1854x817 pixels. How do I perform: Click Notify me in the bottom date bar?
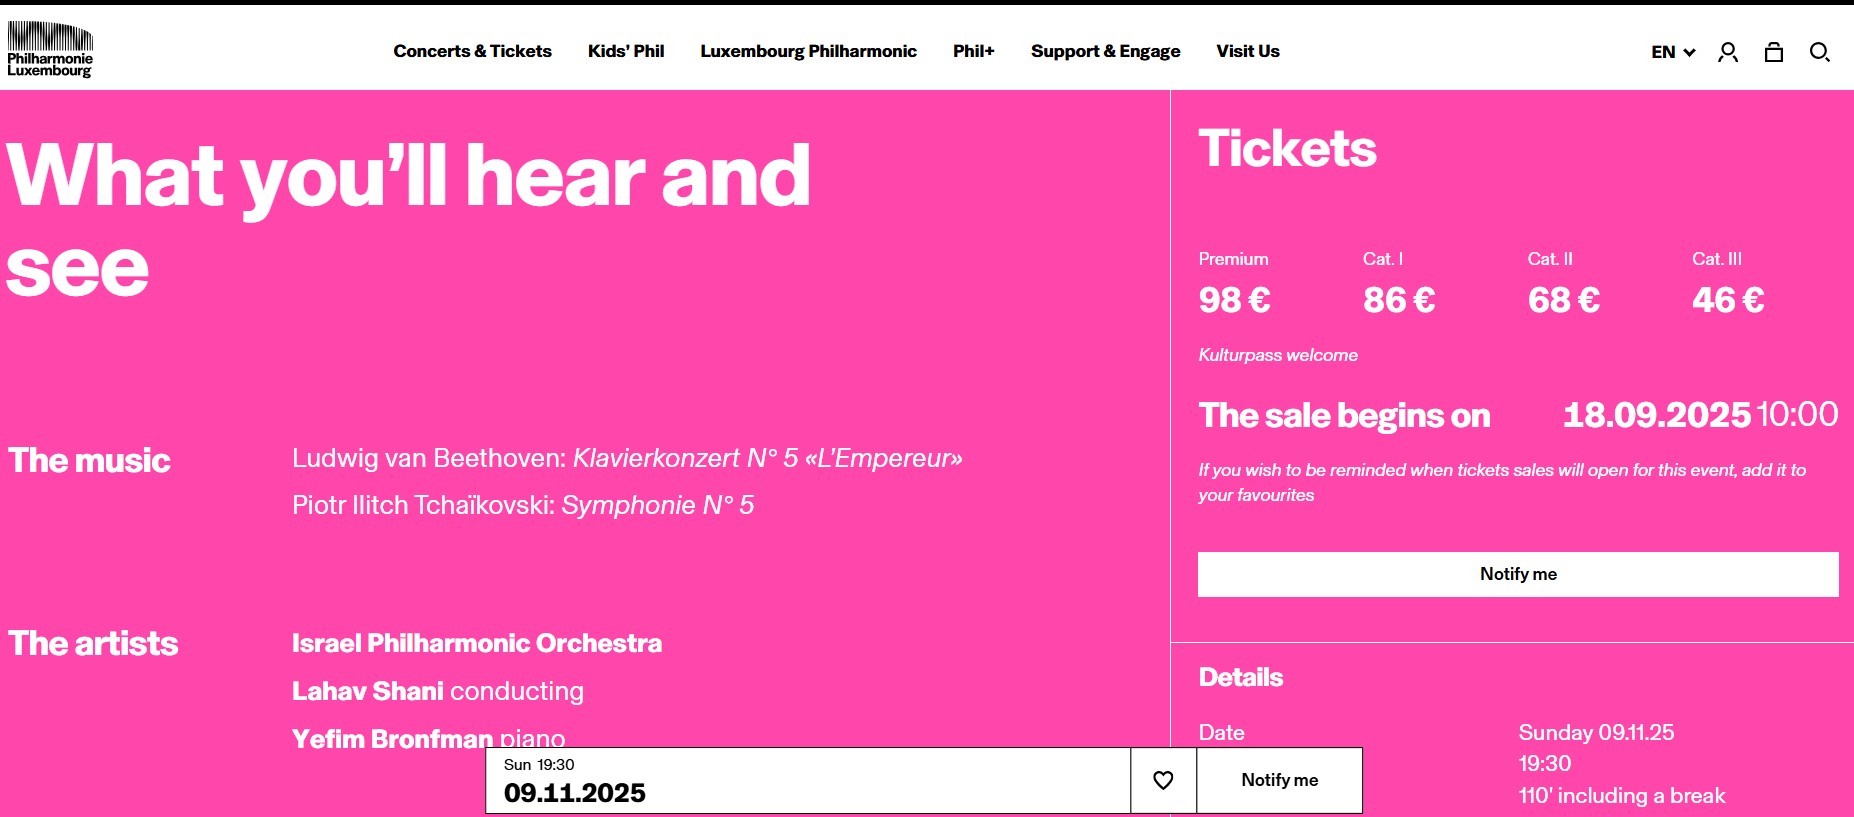pos(1279,780)
